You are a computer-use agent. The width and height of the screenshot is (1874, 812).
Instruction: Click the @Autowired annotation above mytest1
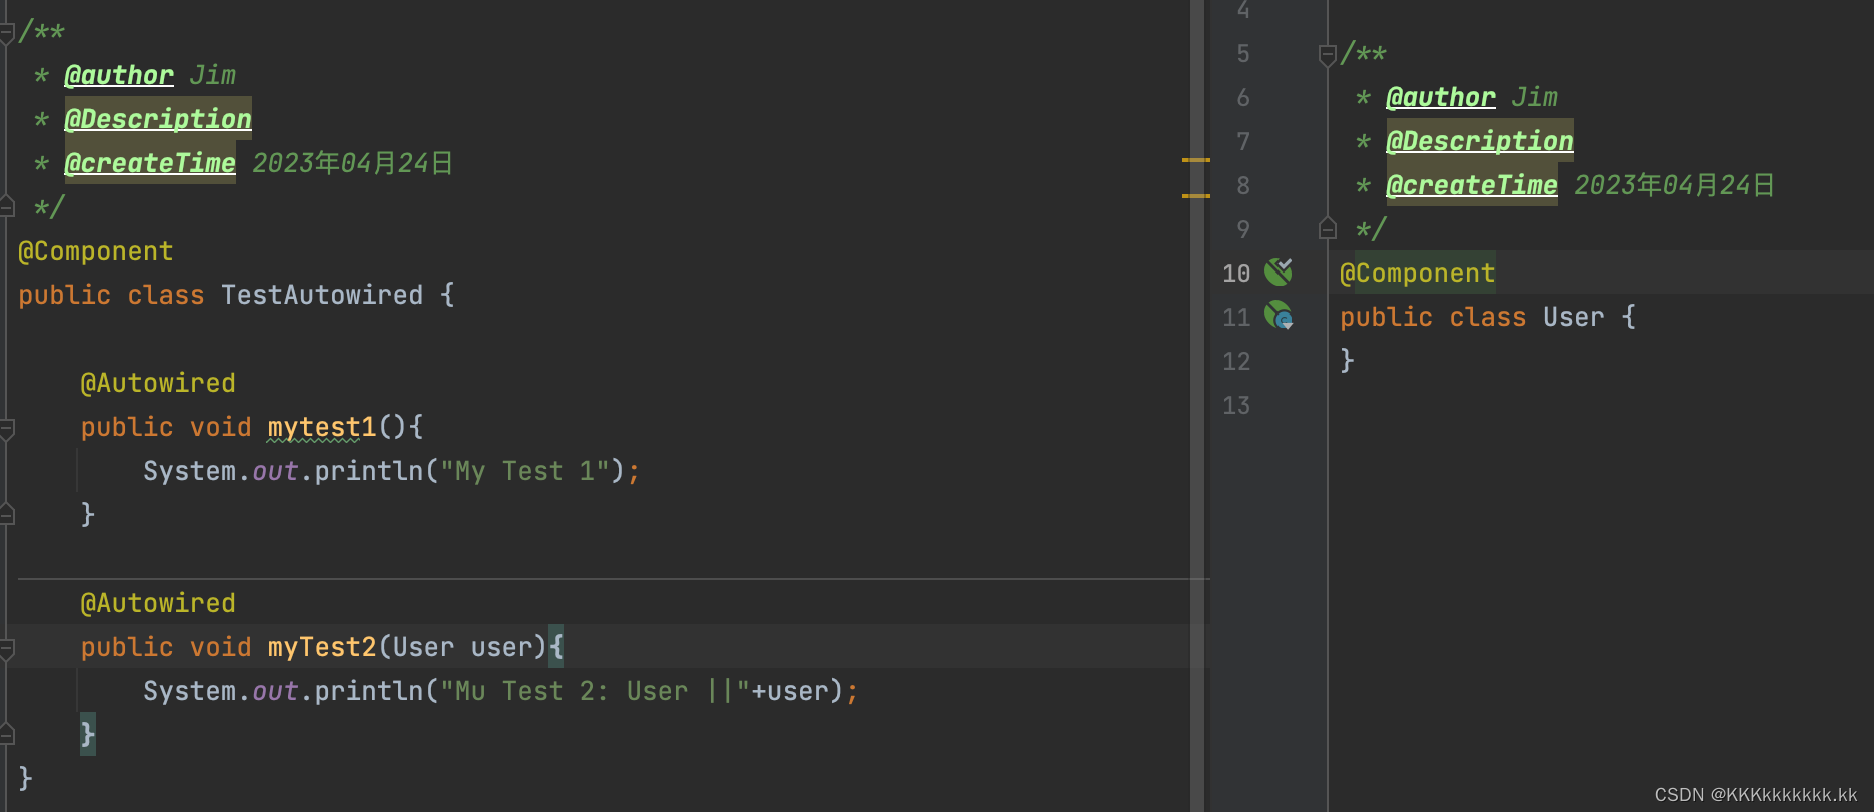click(158, 383)
